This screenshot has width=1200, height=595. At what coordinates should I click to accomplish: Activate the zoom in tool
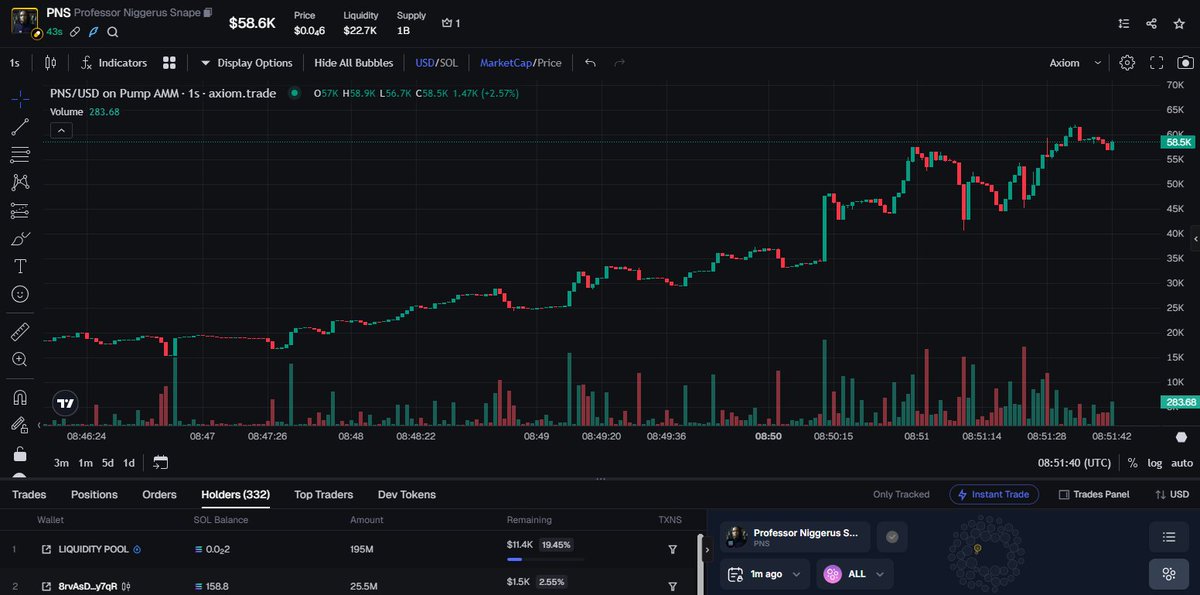20,359
